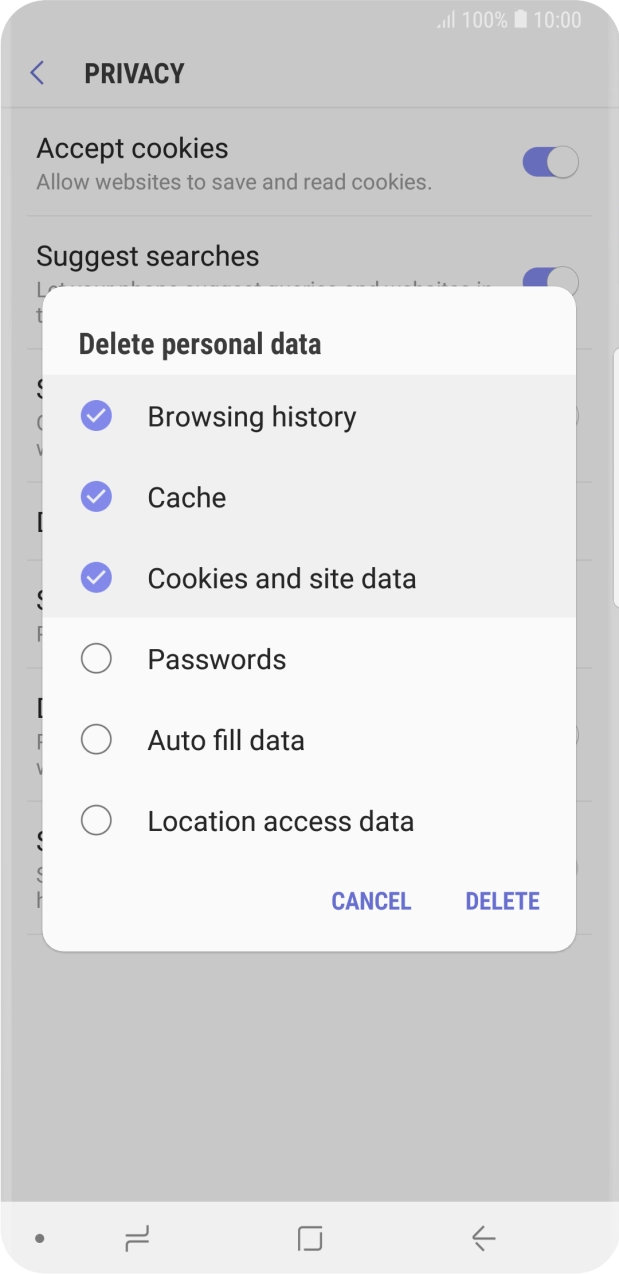Deselect Cookies and site data
Viewport: 619px width, 1274px height.
tap(96, 578)
